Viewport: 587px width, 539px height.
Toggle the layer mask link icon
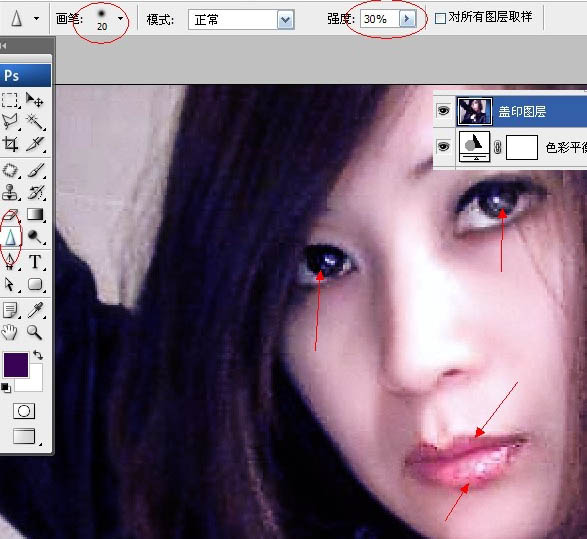pos(498,147)
